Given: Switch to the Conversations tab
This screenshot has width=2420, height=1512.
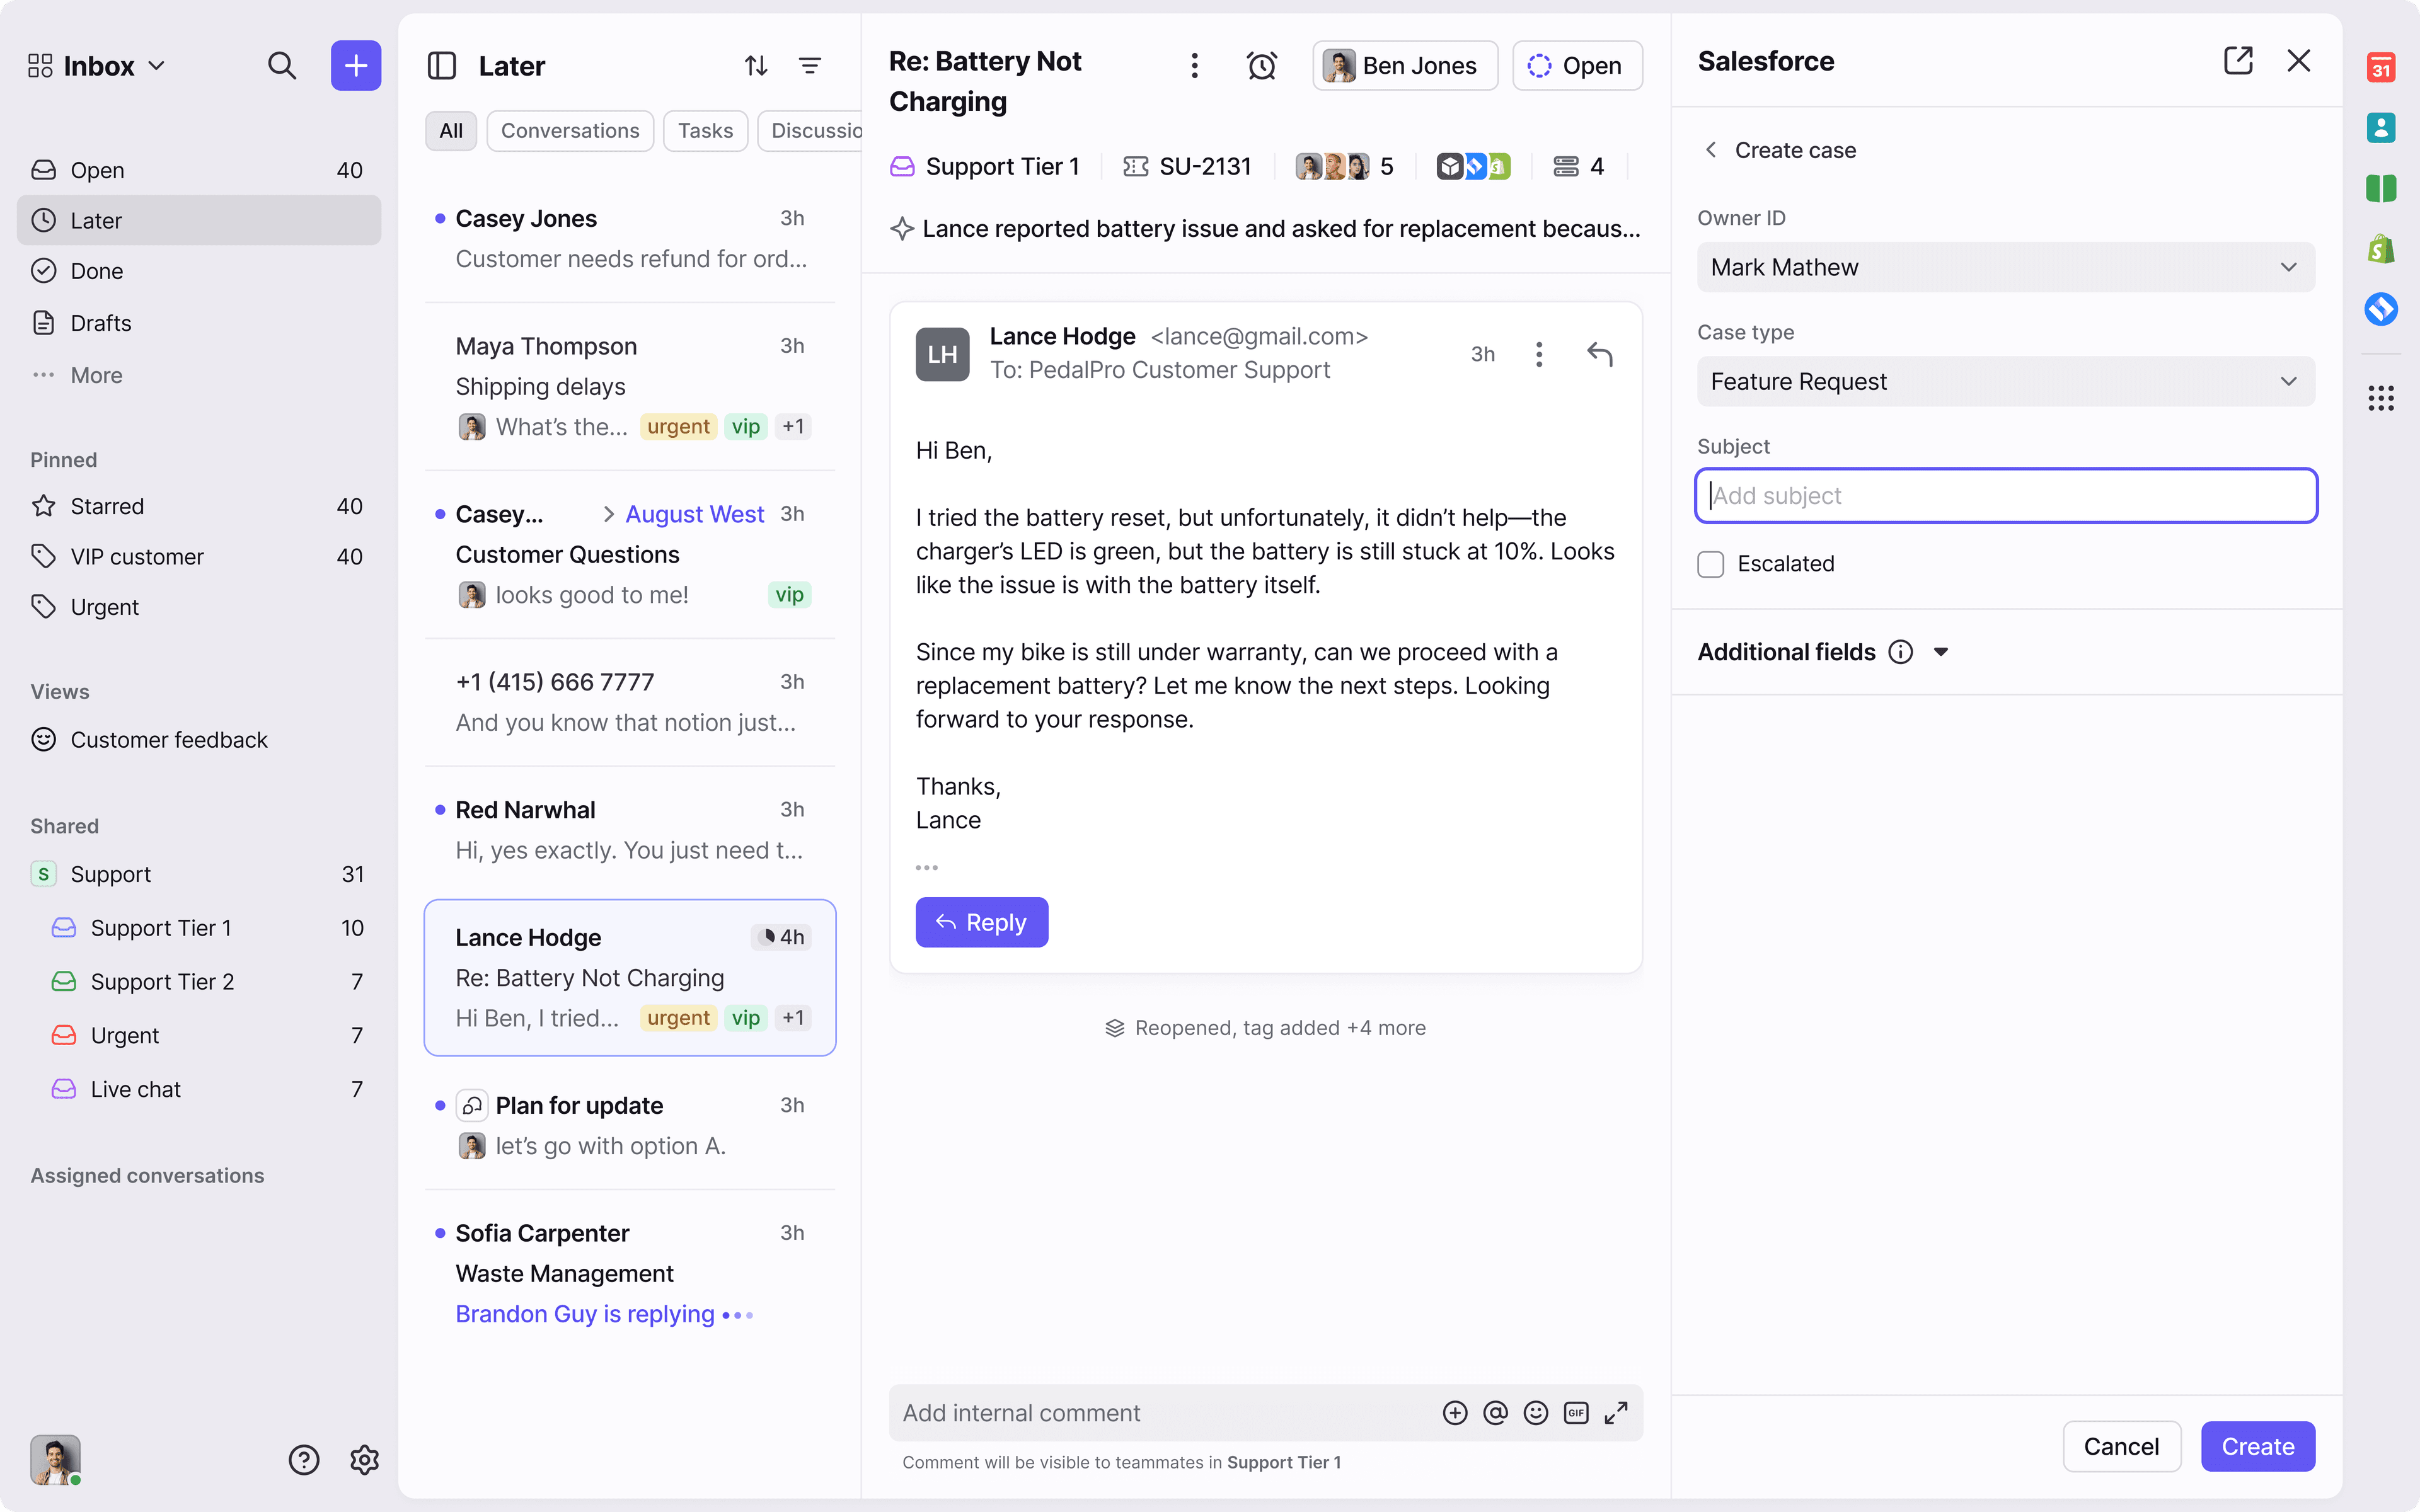Looking at the screenshot, I should tap(570, 130).
